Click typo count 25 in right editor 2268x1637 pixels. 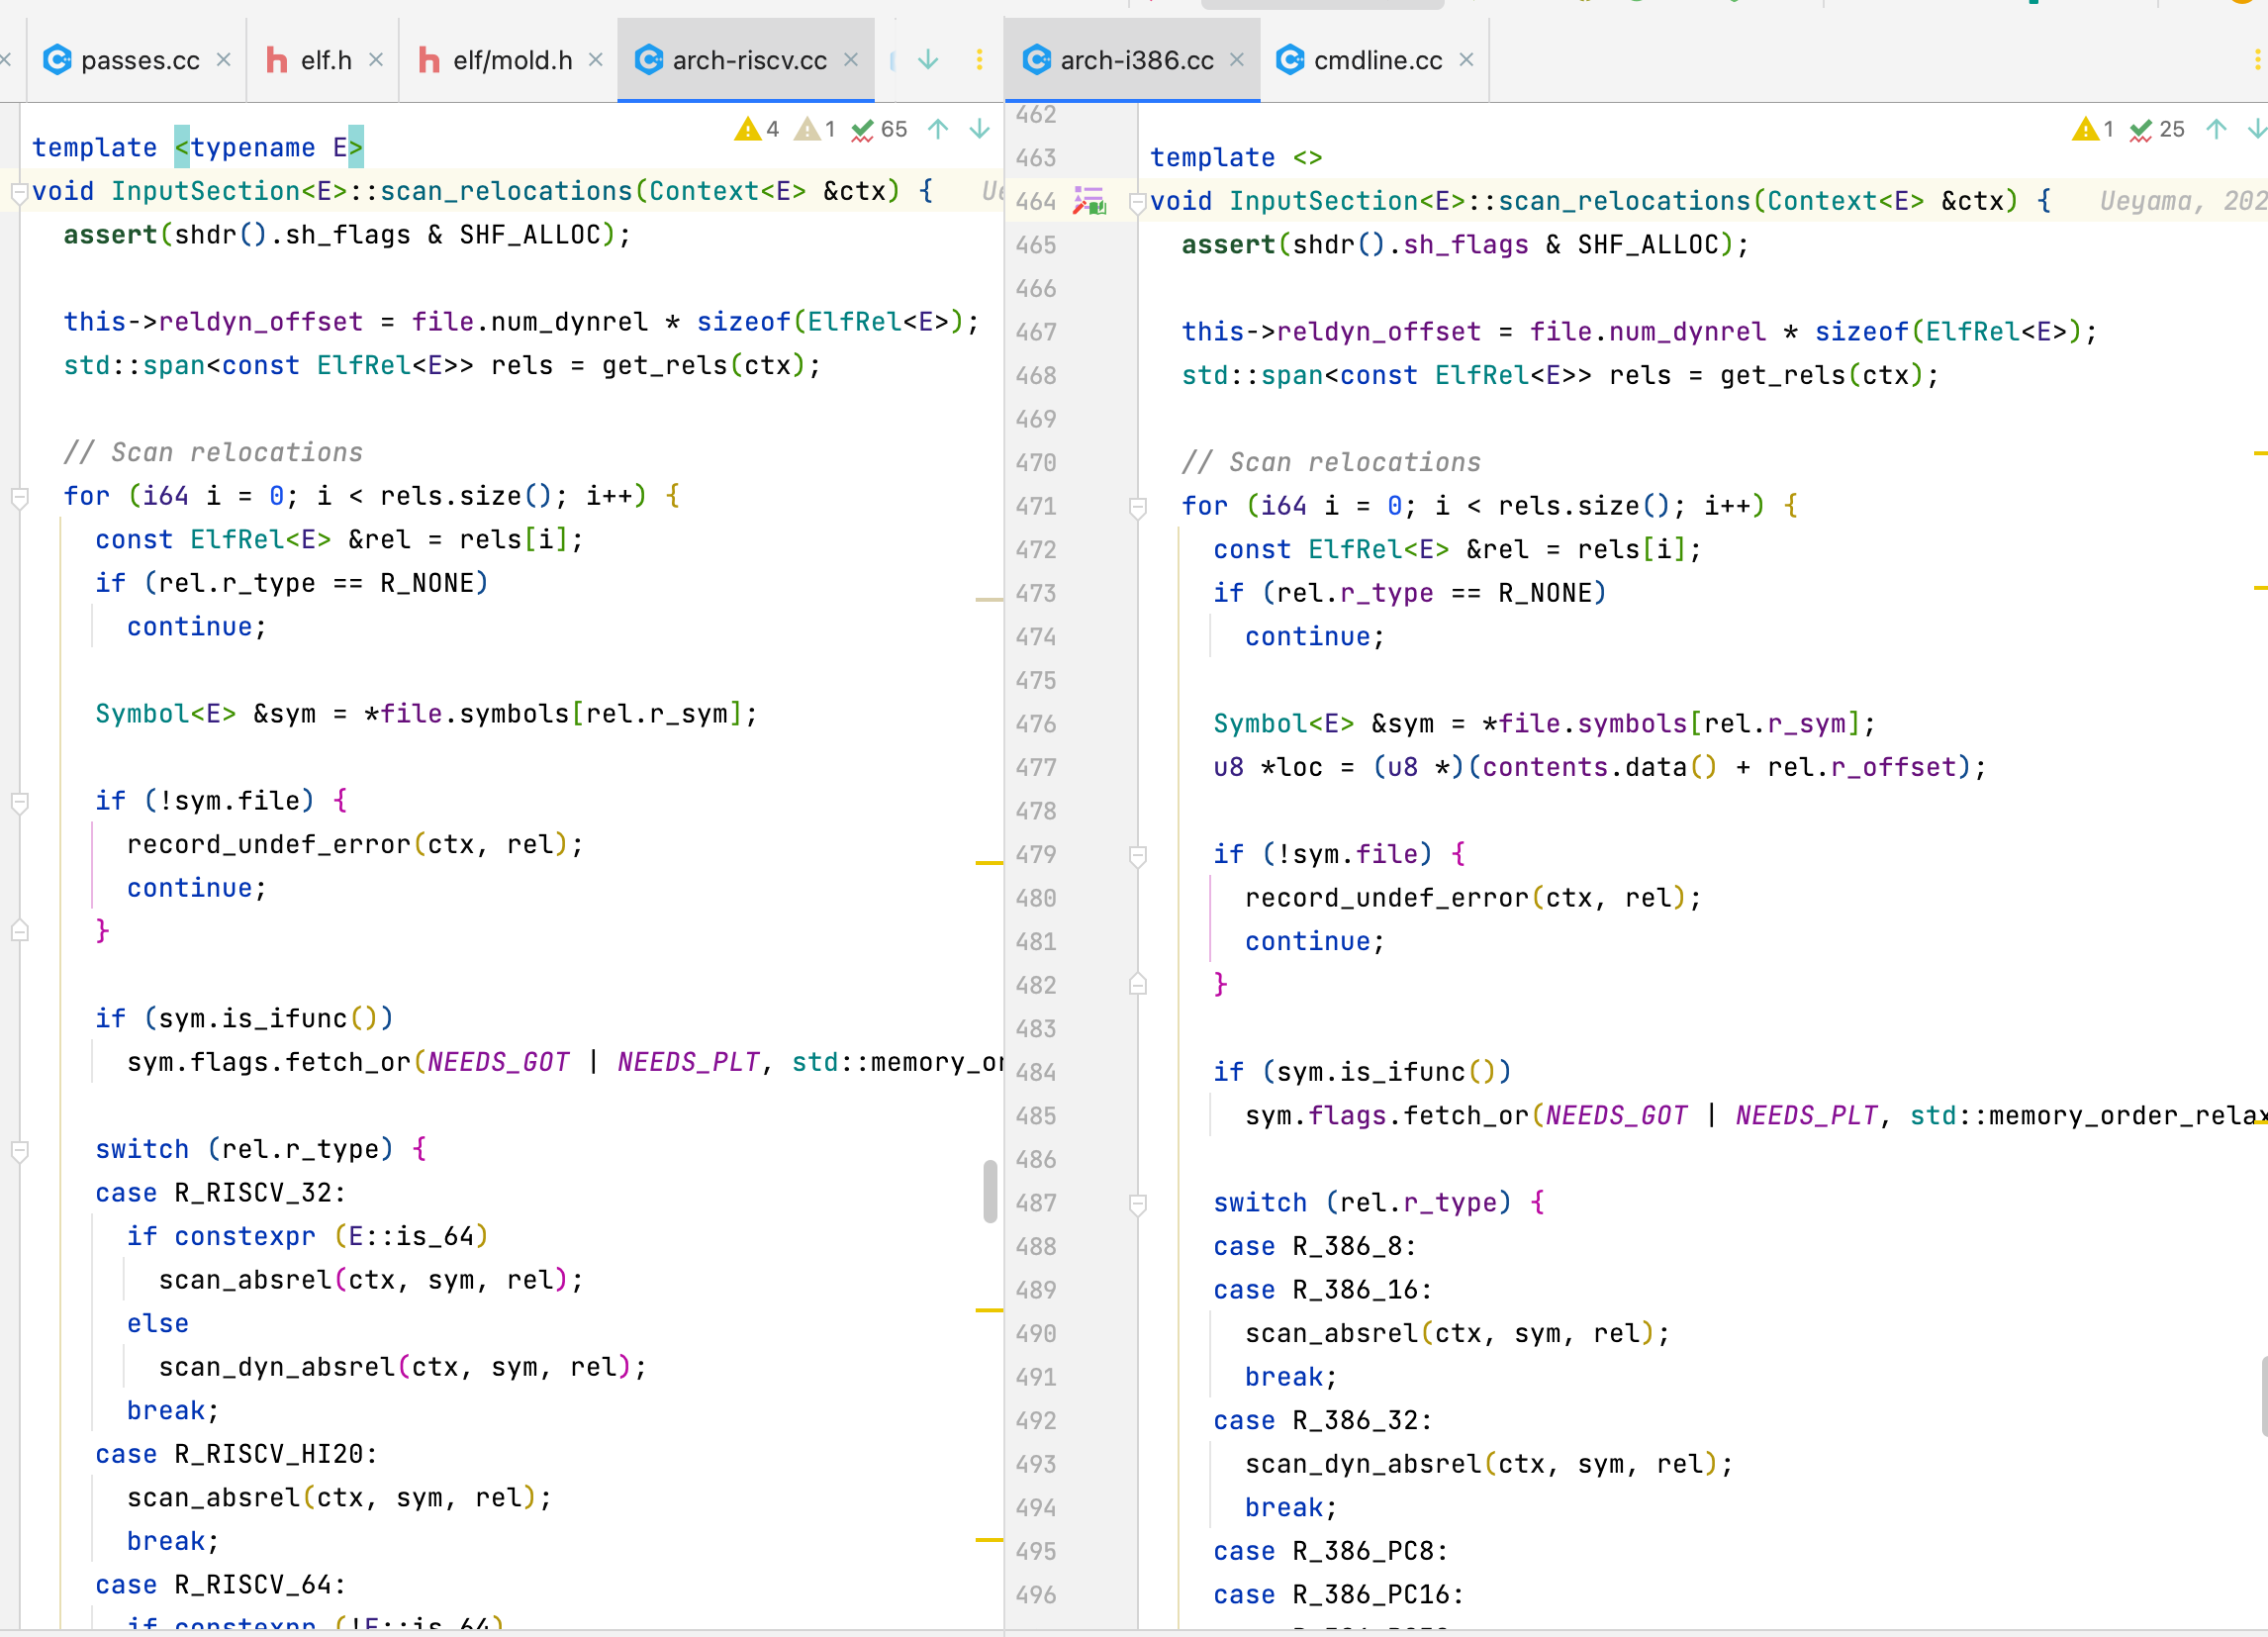tap(2157, 129)
